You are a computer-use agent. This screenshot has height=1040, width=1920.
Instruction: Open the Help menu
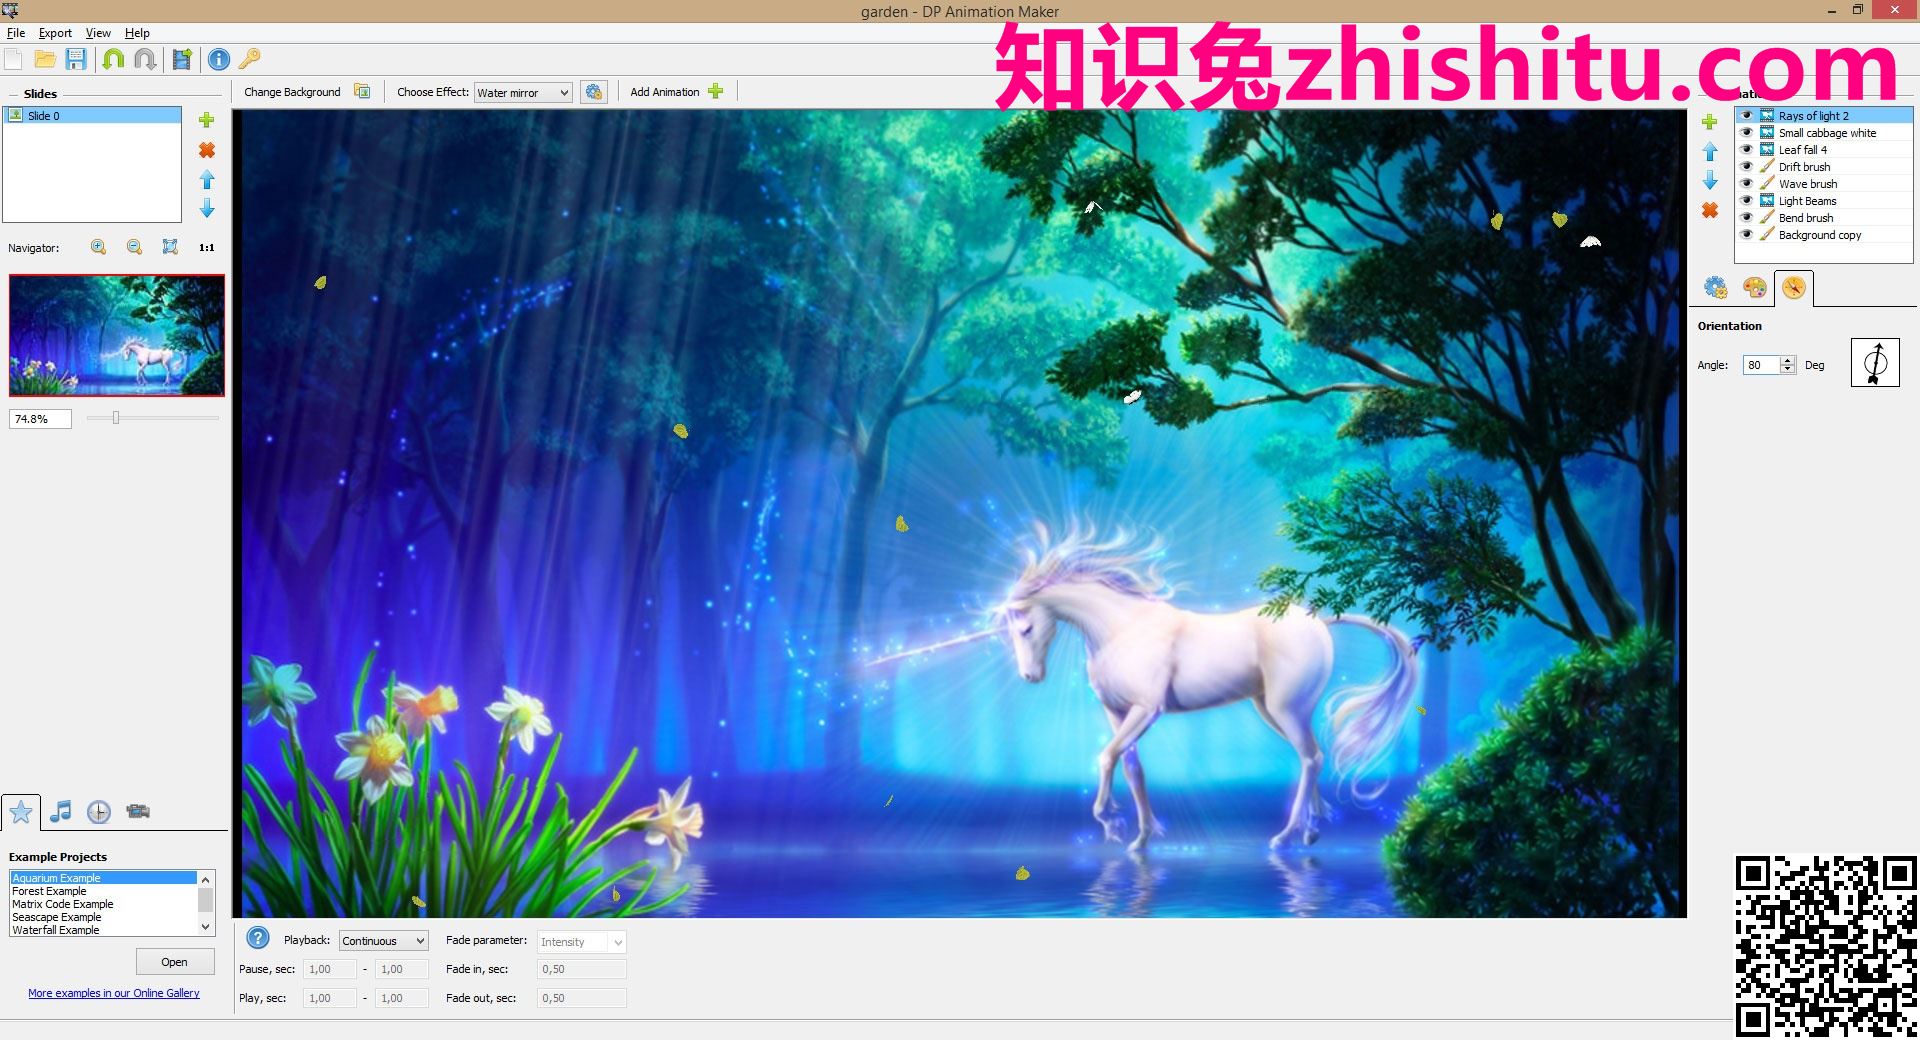click(137, 33)
